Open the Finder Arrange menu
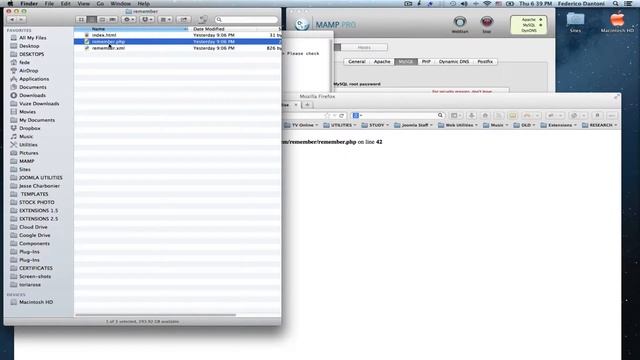The width and height of the screenshot is (640, 360). coord(165,20)
